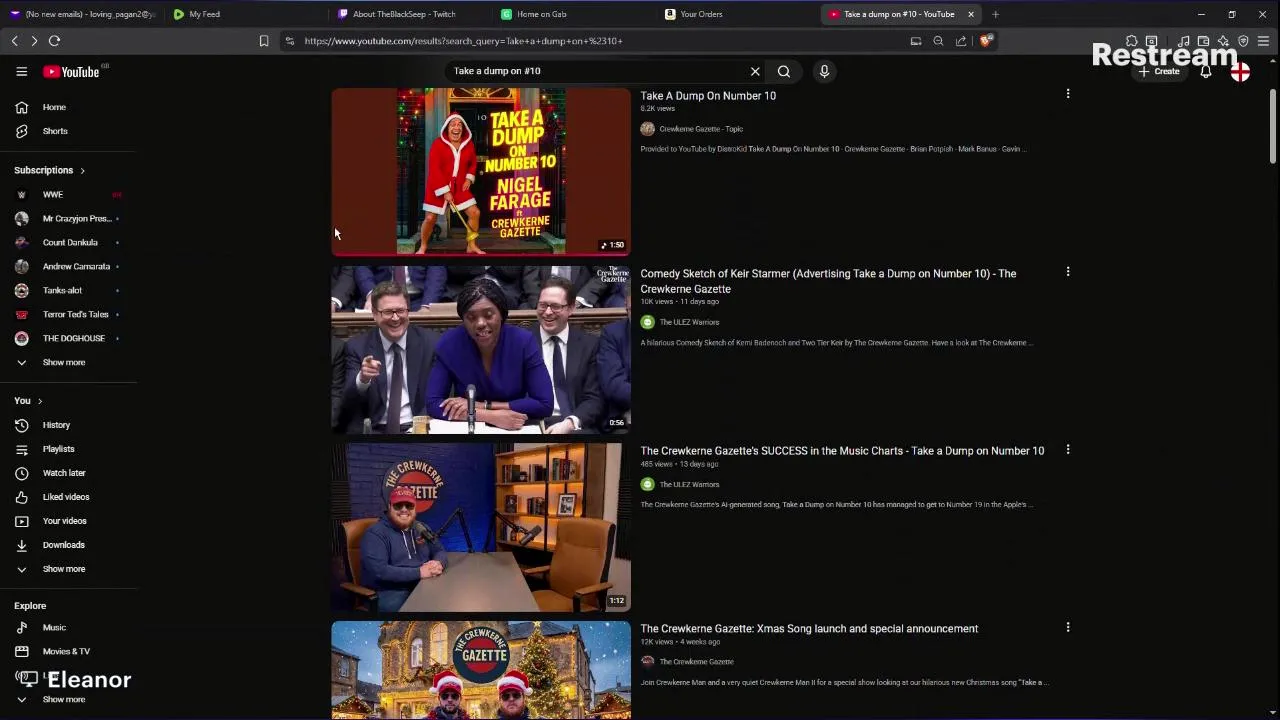Open Count Dankula subscription channel
The image size is (1280, 720).
[68, 242]
